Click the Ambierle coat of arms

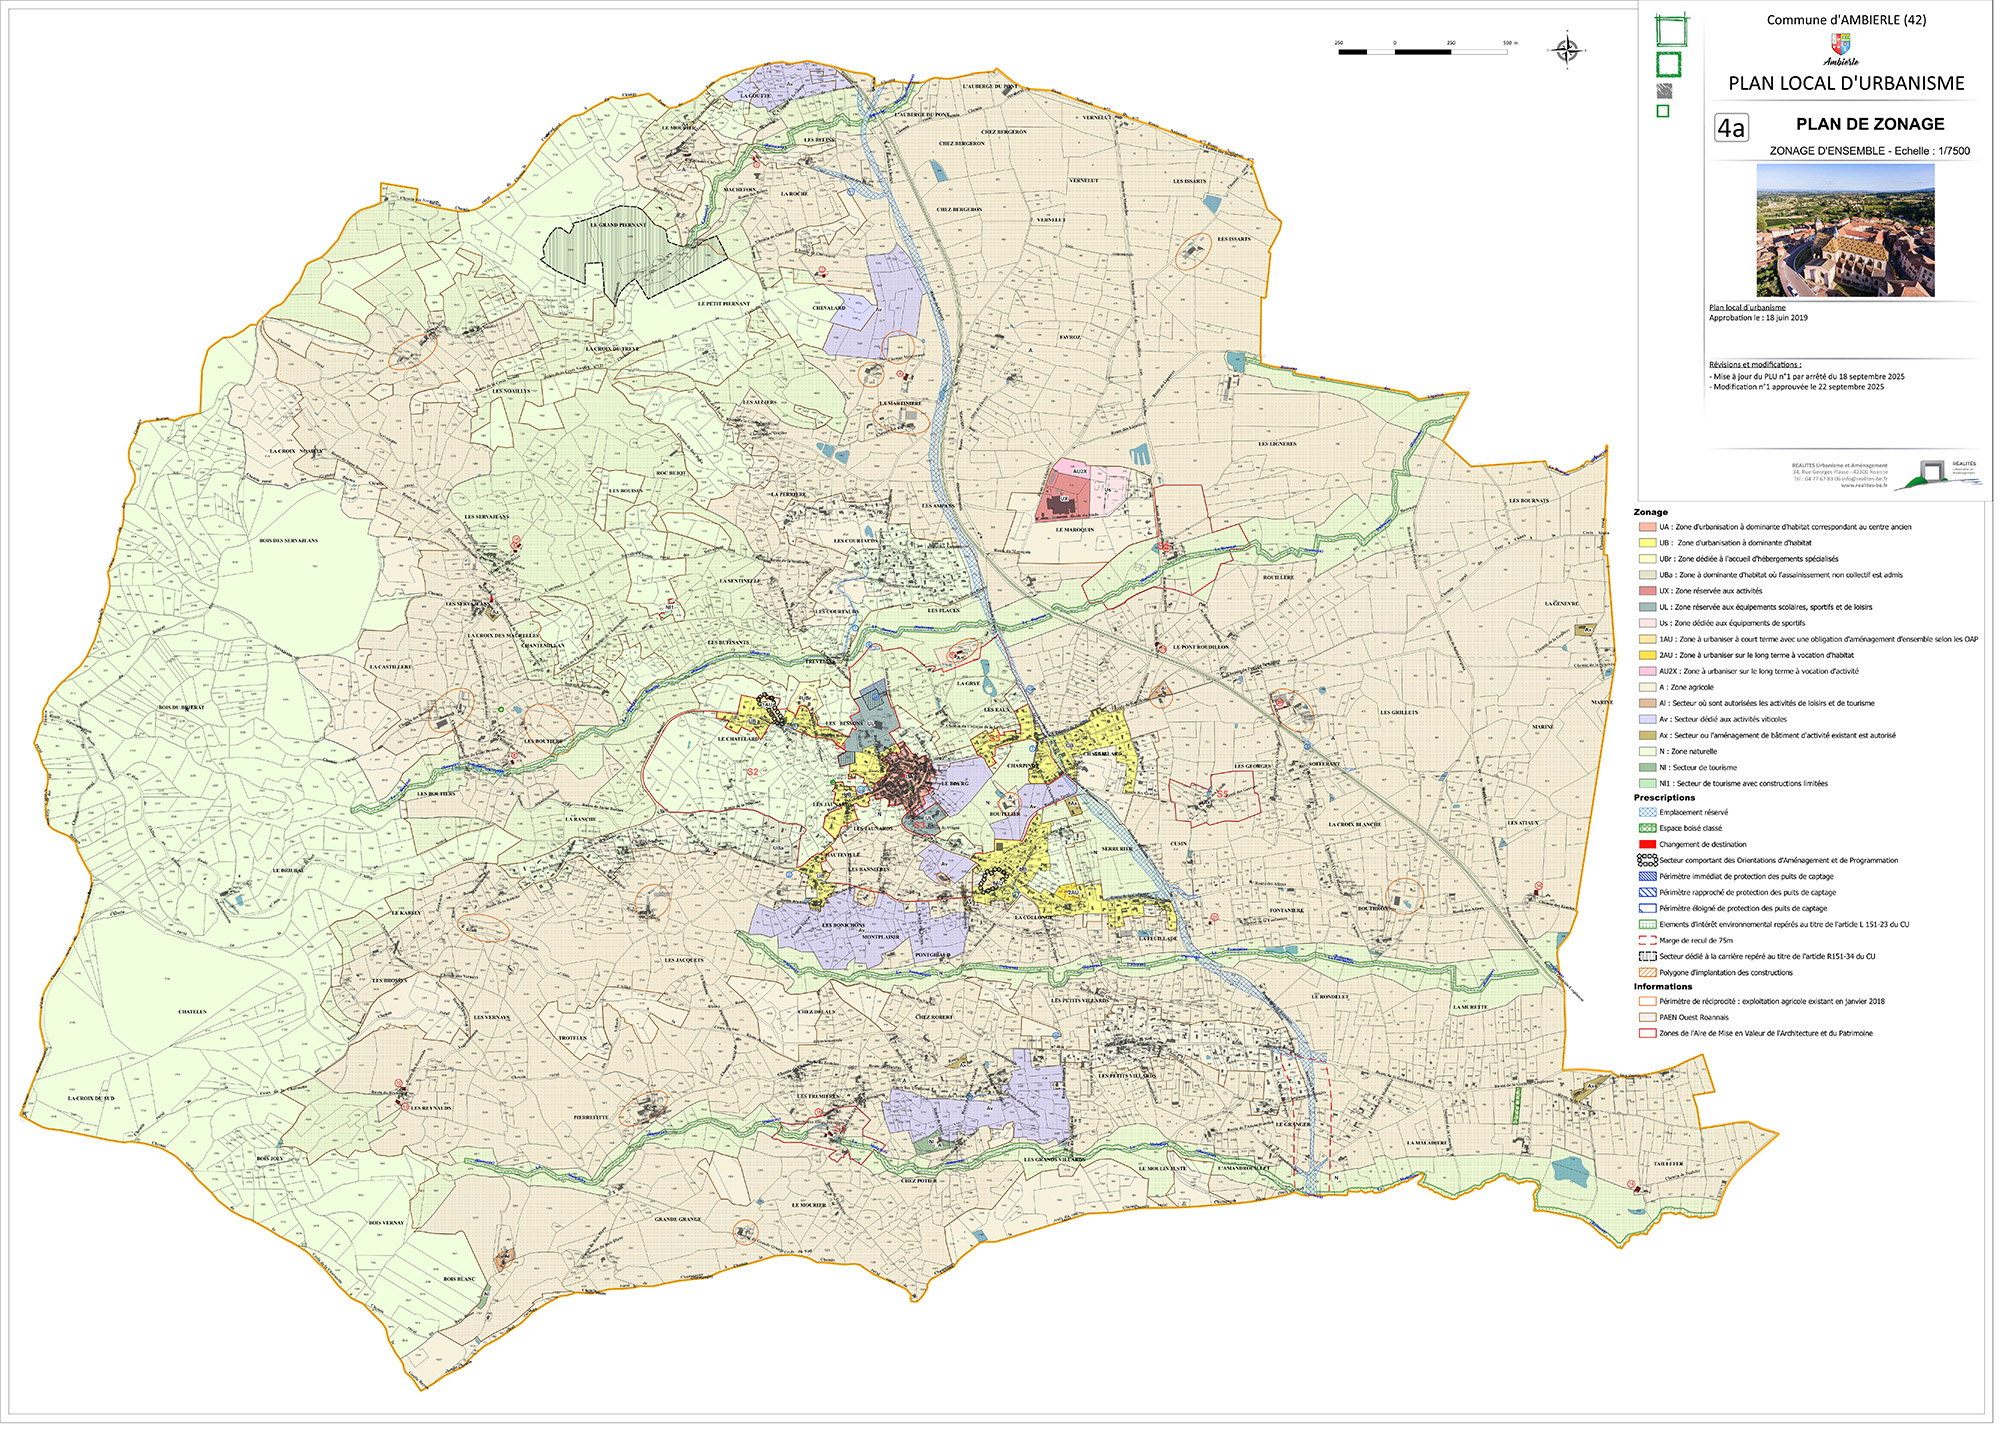(1840, 44)
